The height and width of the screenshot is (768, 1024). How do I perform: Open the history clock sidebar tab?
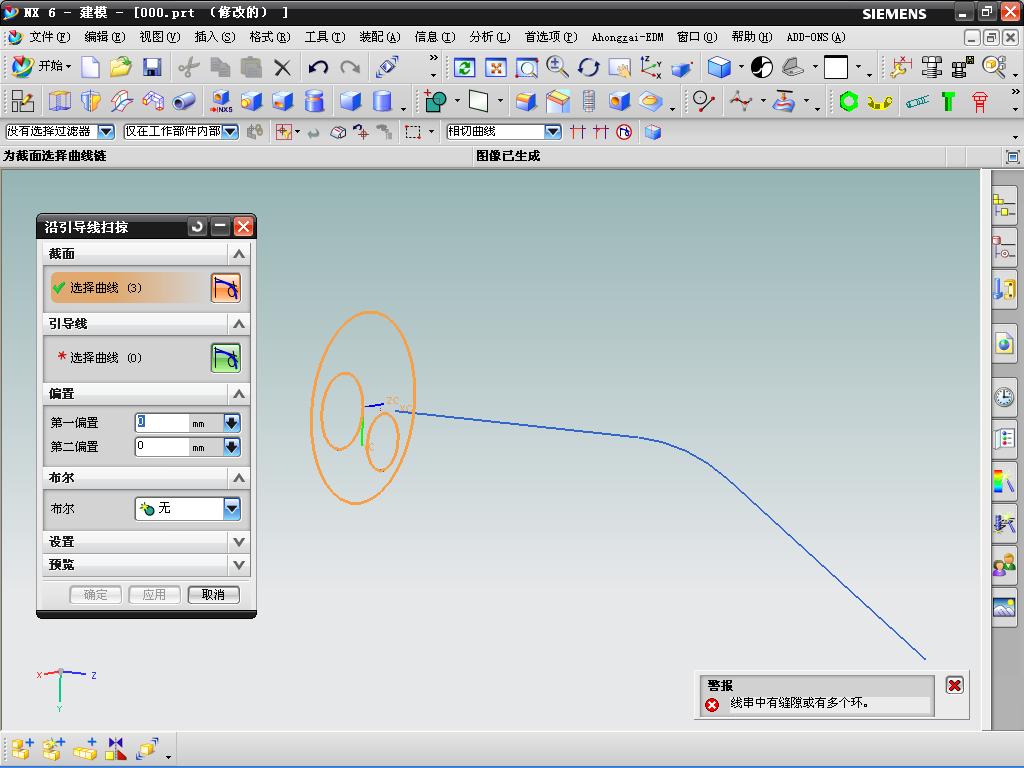1004,396
